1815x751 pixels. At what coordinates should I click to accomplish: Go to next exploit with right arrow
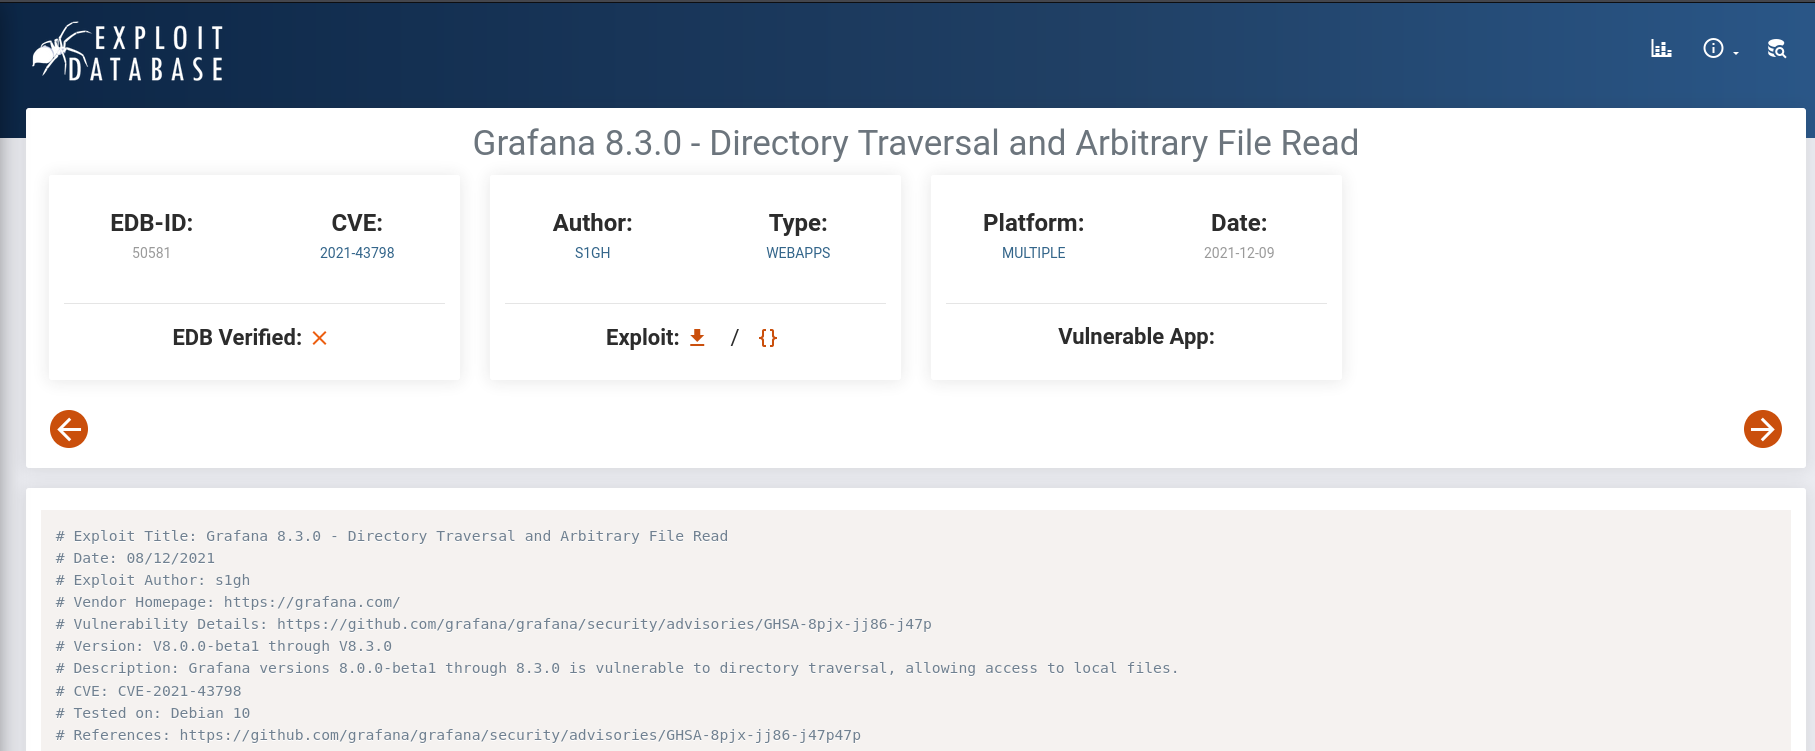pyautogui.click(x=1763, y=429)
